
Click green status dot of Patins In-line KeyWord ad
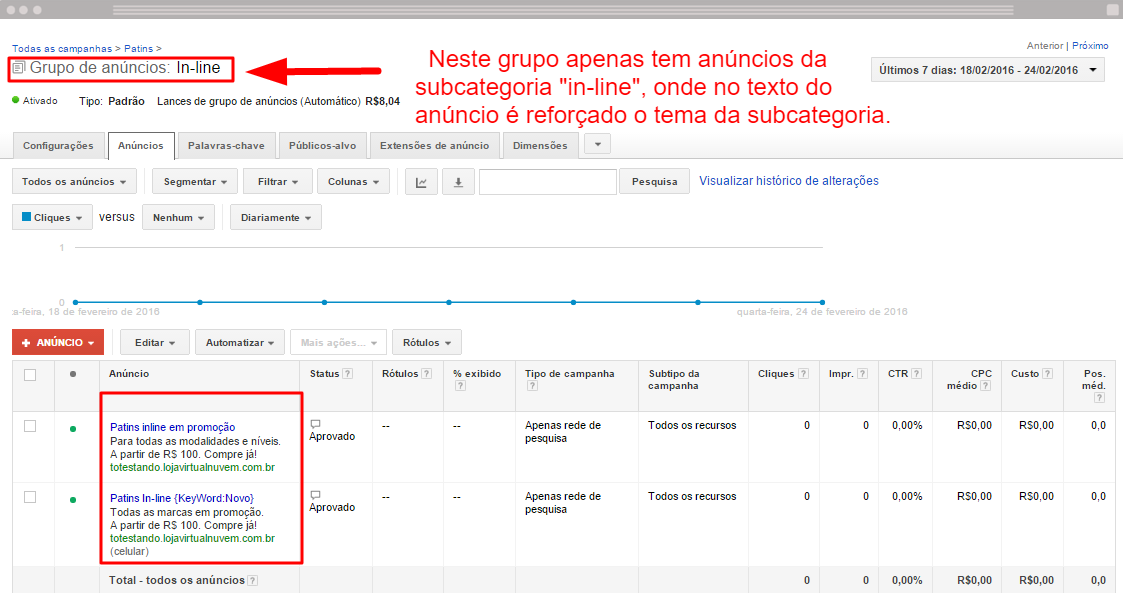73,500
